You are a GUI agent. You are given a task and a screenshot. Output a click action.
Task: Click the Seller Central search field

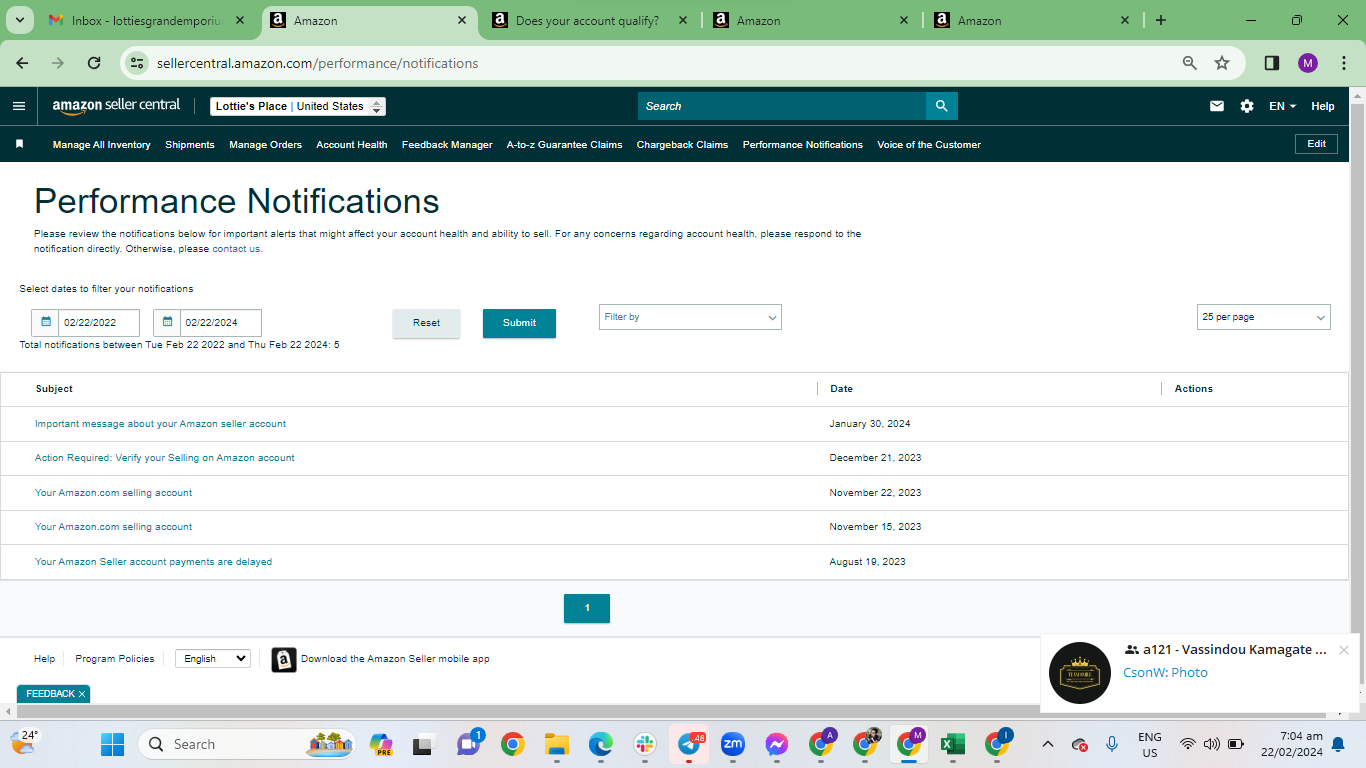click(x=782, y=106)
